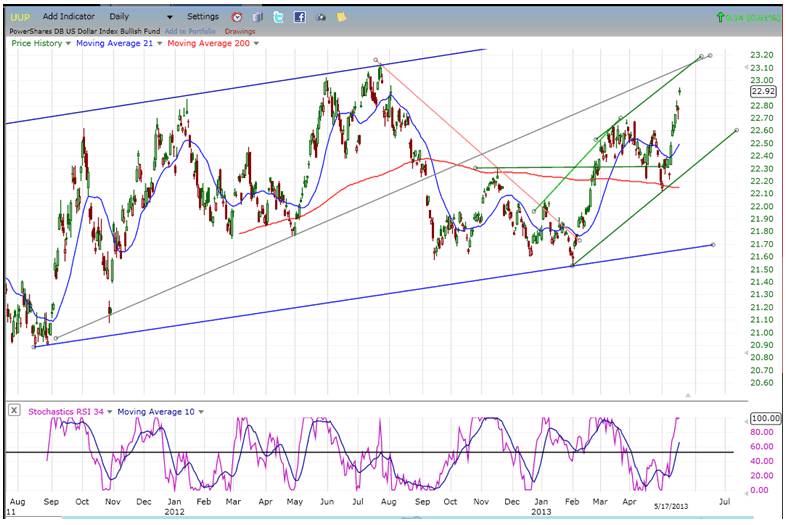Expand the Stochastics RSI 34 dropdown

click(111, 410)
